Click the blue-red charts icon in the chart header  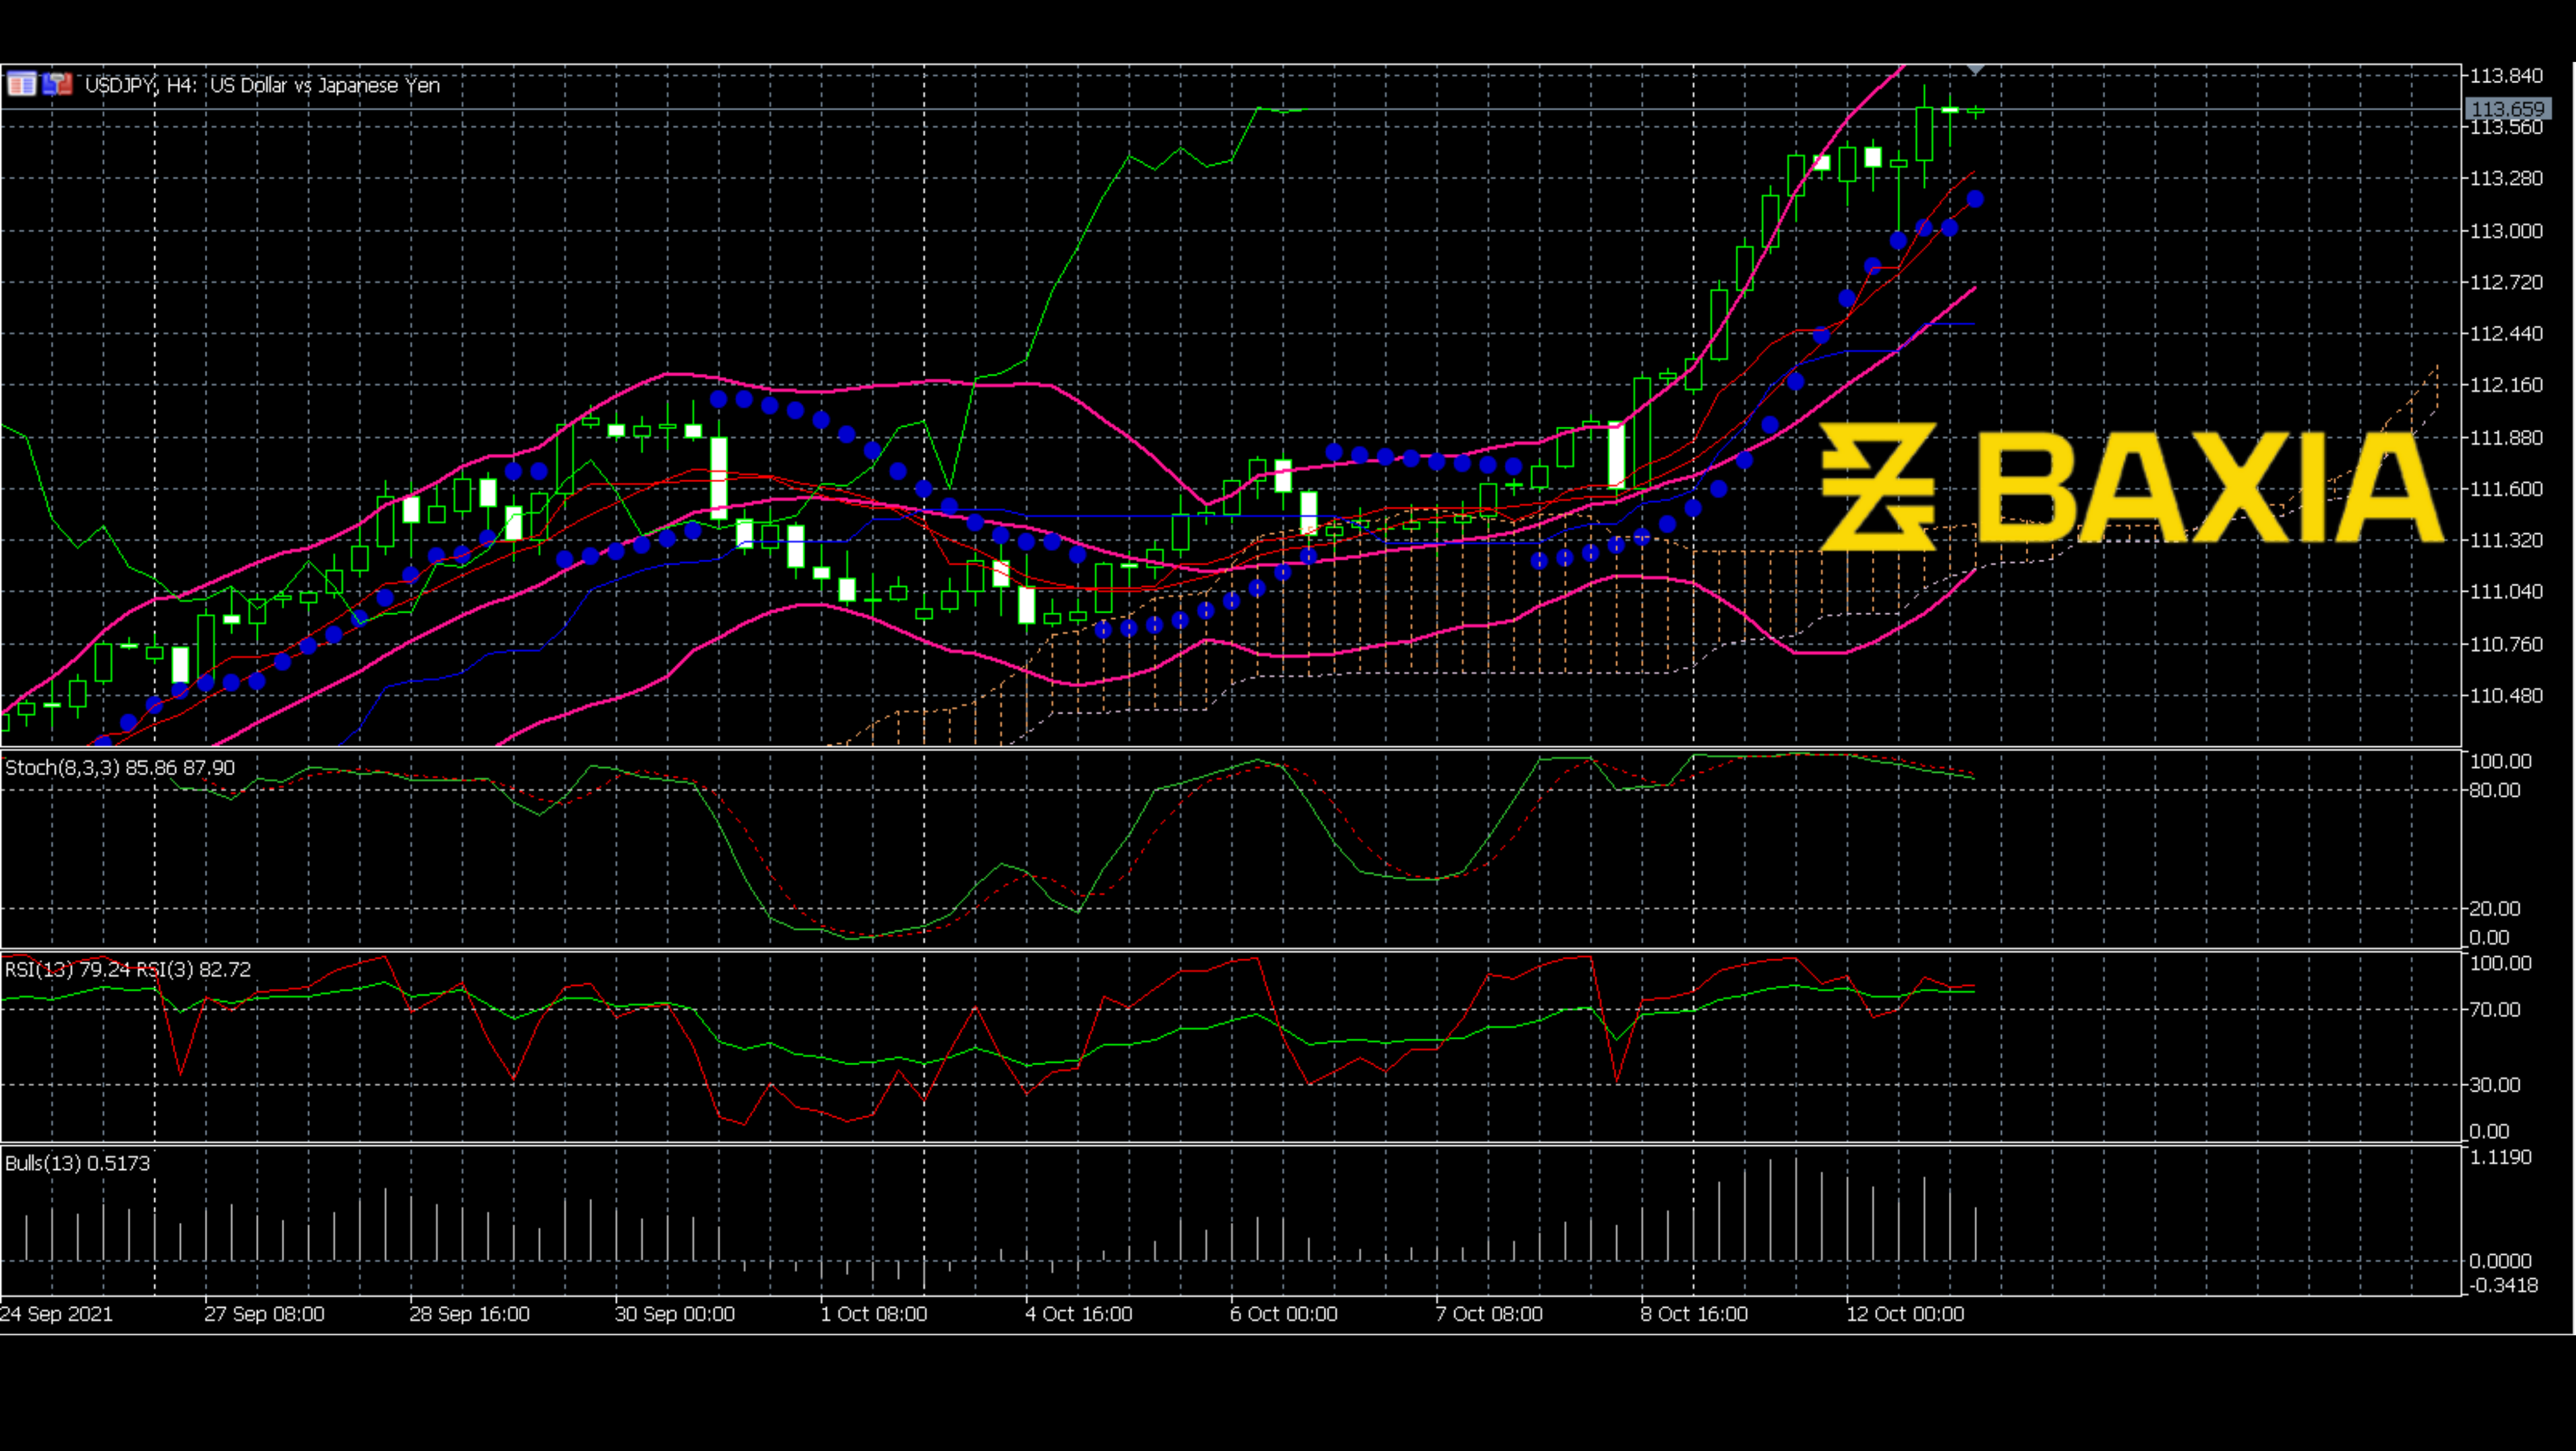click(x=57, y=84)
